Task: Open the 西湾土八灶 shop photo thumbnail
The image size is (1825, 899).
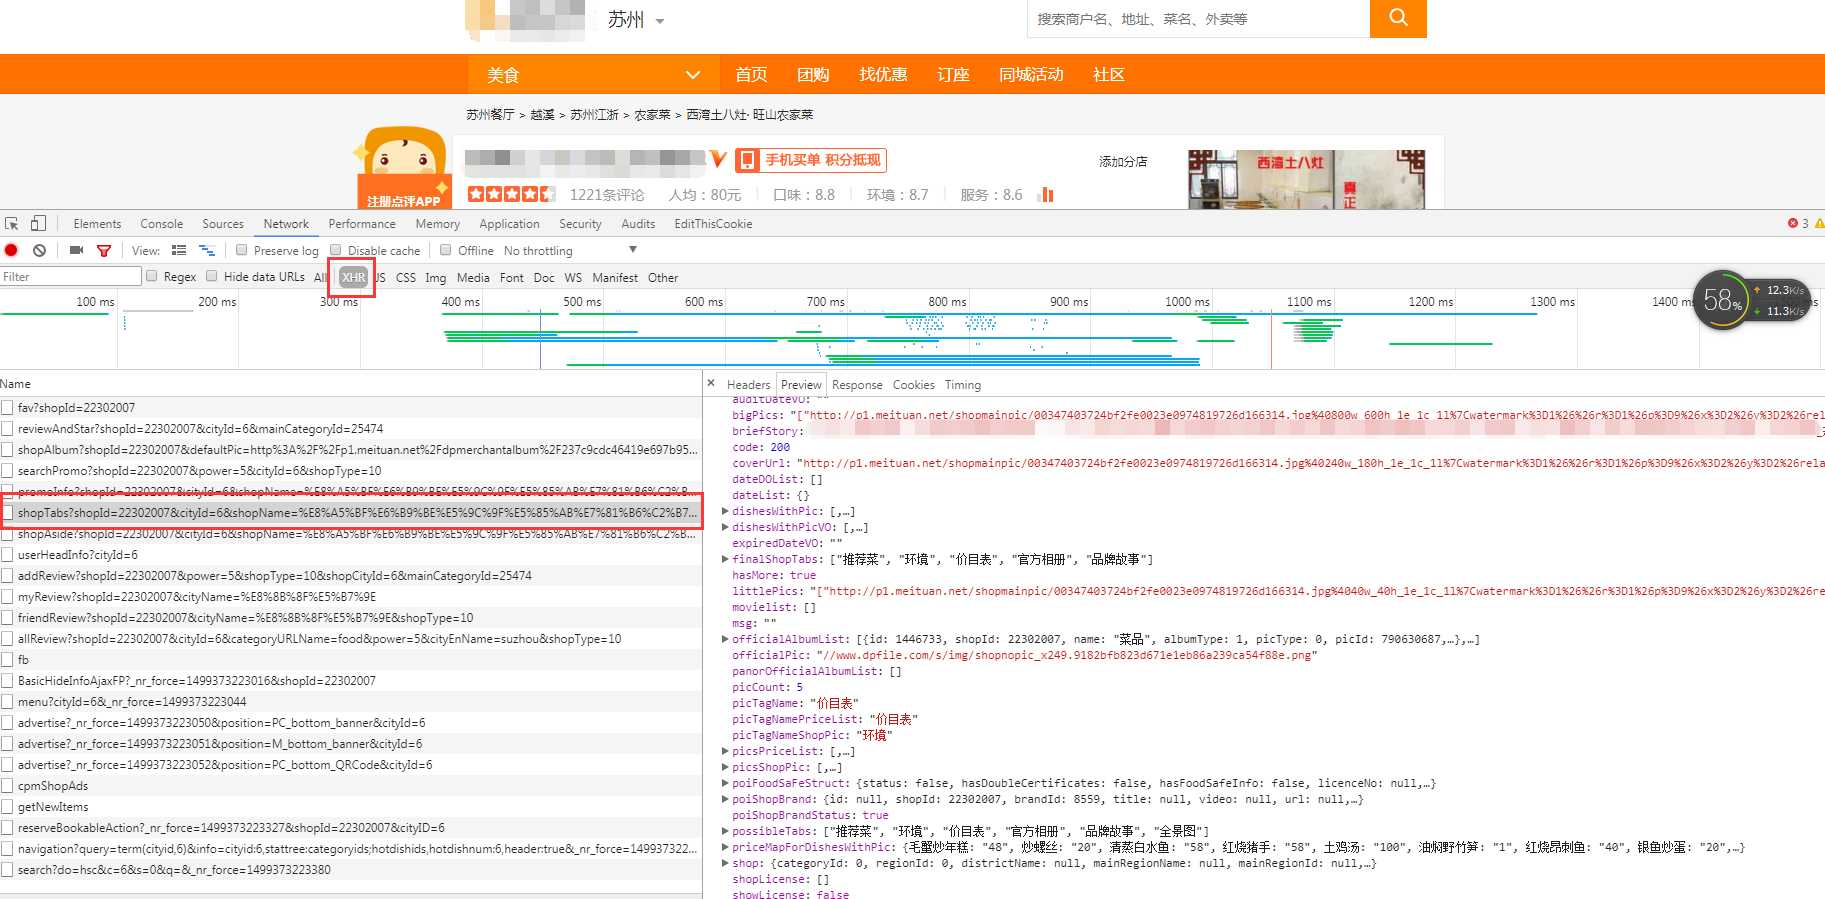Action: 1306,179
